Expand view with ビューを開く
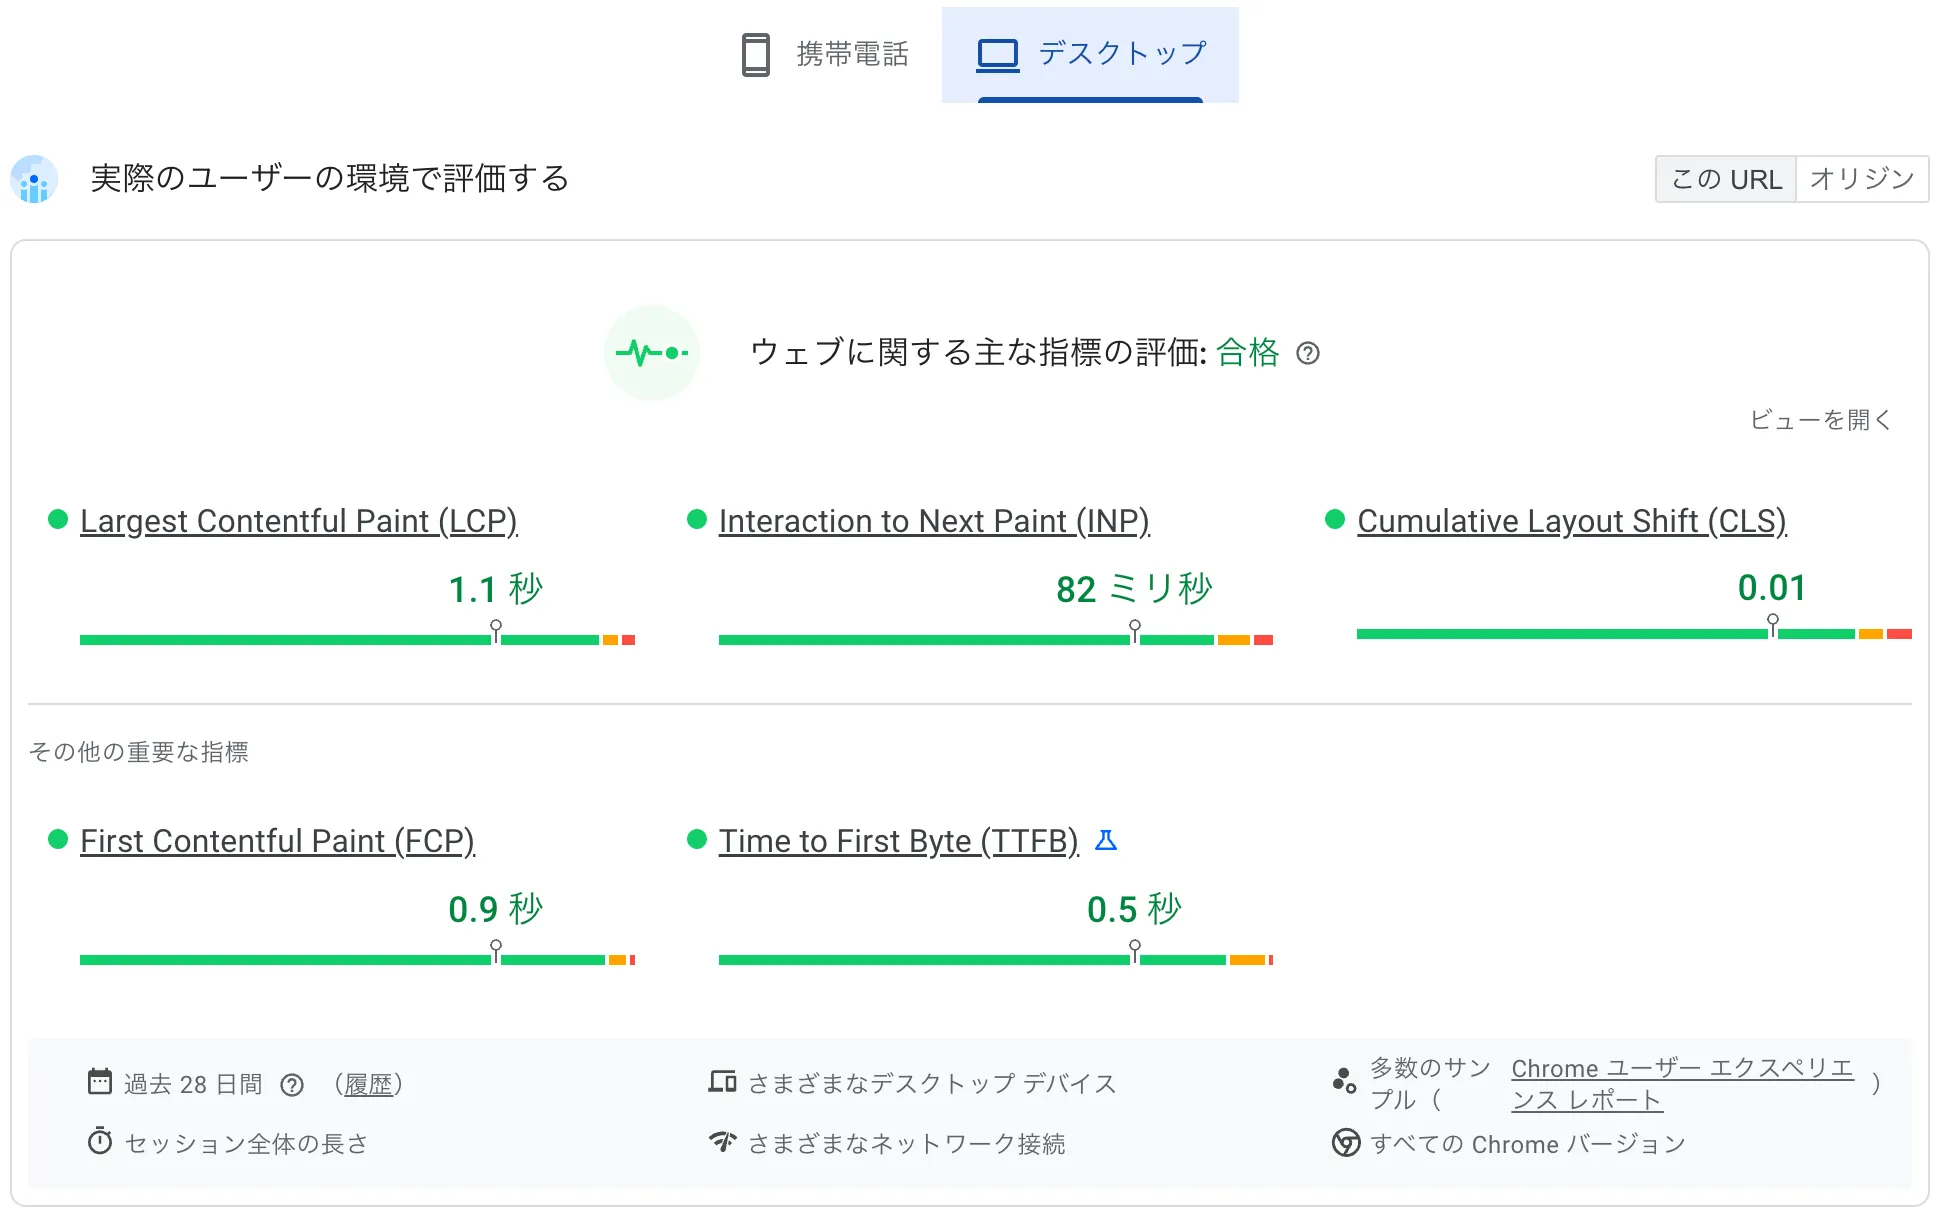 pyautogui.click(x=1820, y=420)
